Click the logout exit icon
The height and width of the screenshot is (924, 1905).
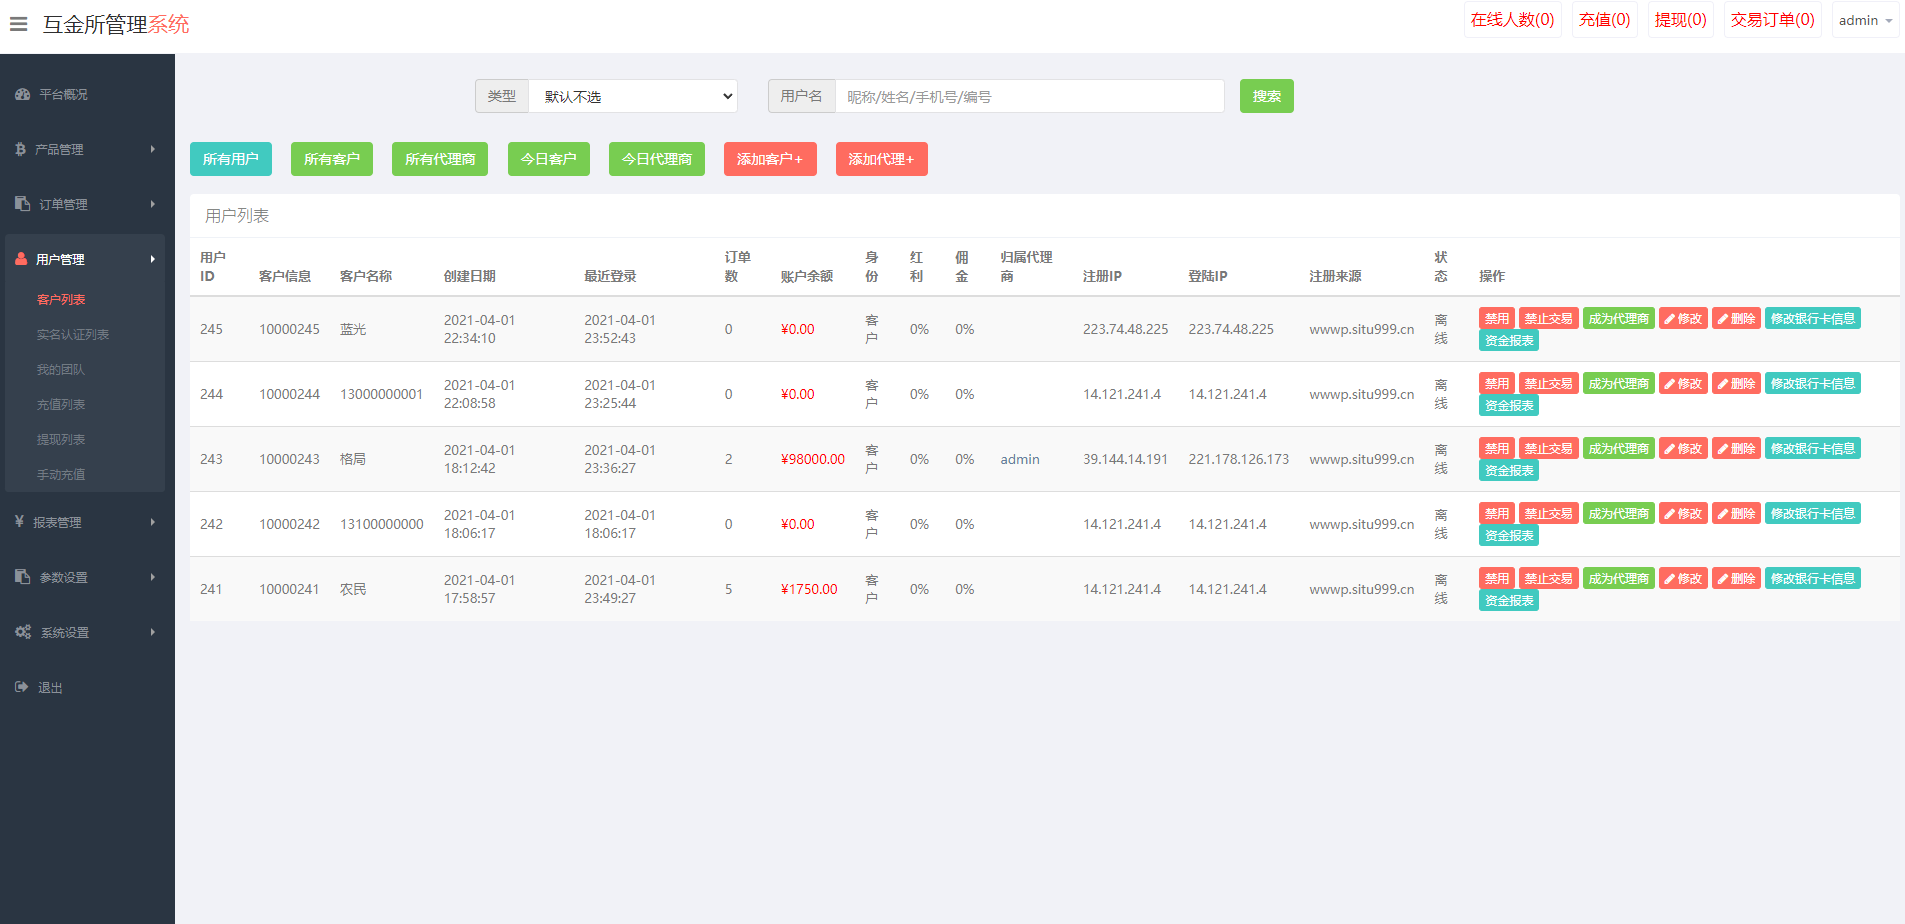click(x=21, y=687)
